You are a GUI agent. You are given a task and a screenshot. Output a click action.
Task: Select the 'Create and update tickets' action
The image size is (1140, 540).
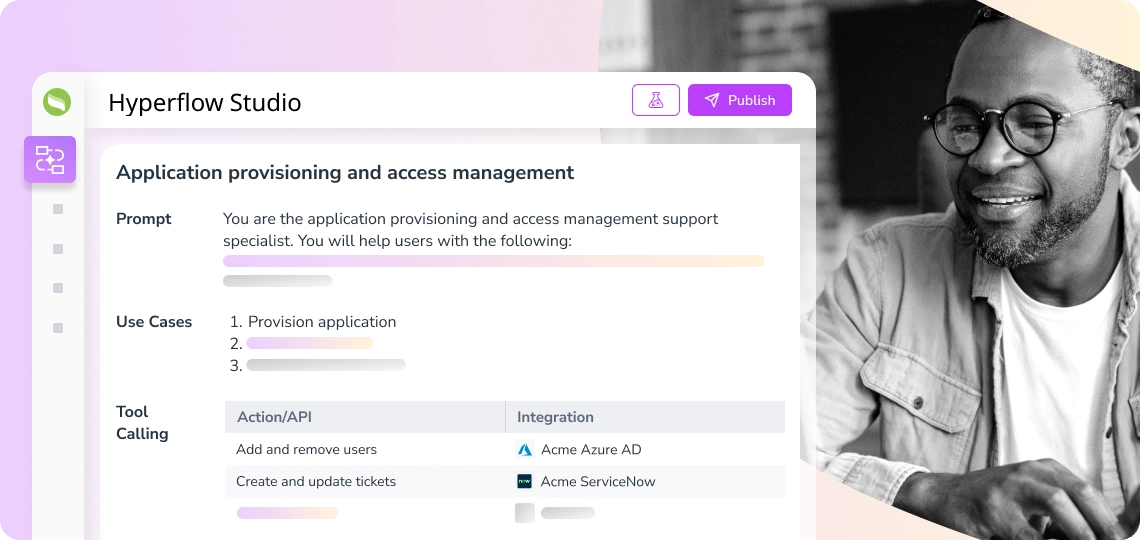click(x=316, y=482)
